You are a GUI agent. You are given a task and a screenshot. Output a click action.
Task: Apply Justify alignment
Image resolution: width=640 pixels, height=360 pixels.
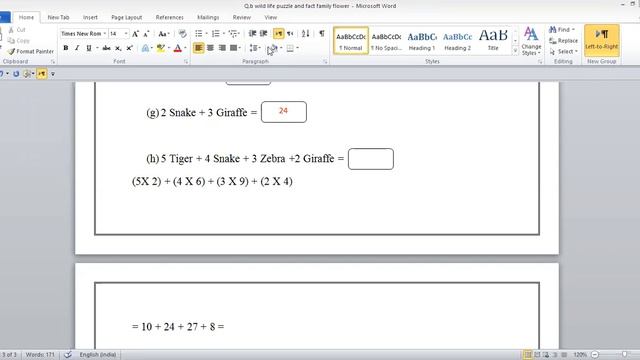tap(233, 48)
